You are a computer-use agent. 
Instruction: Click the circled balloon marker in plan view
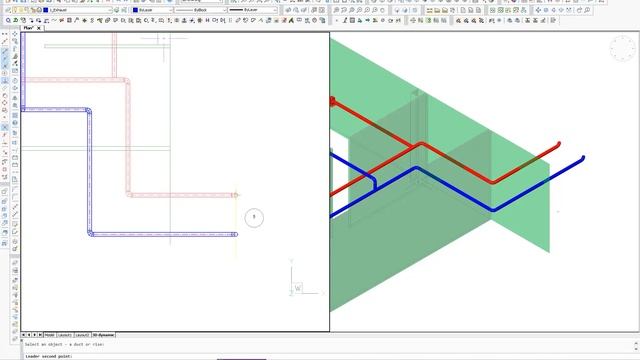tap(254, 217)
